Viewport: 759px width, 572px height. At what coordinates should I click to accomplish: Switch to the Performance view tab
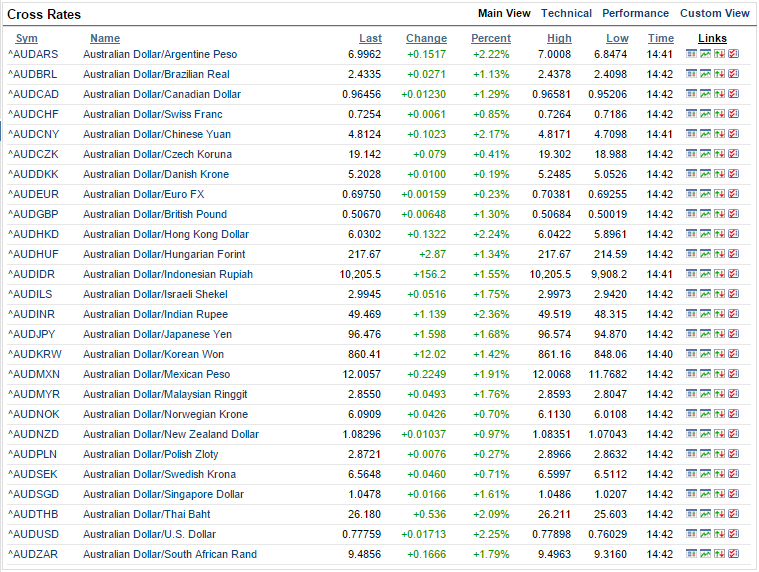(635, 14)
